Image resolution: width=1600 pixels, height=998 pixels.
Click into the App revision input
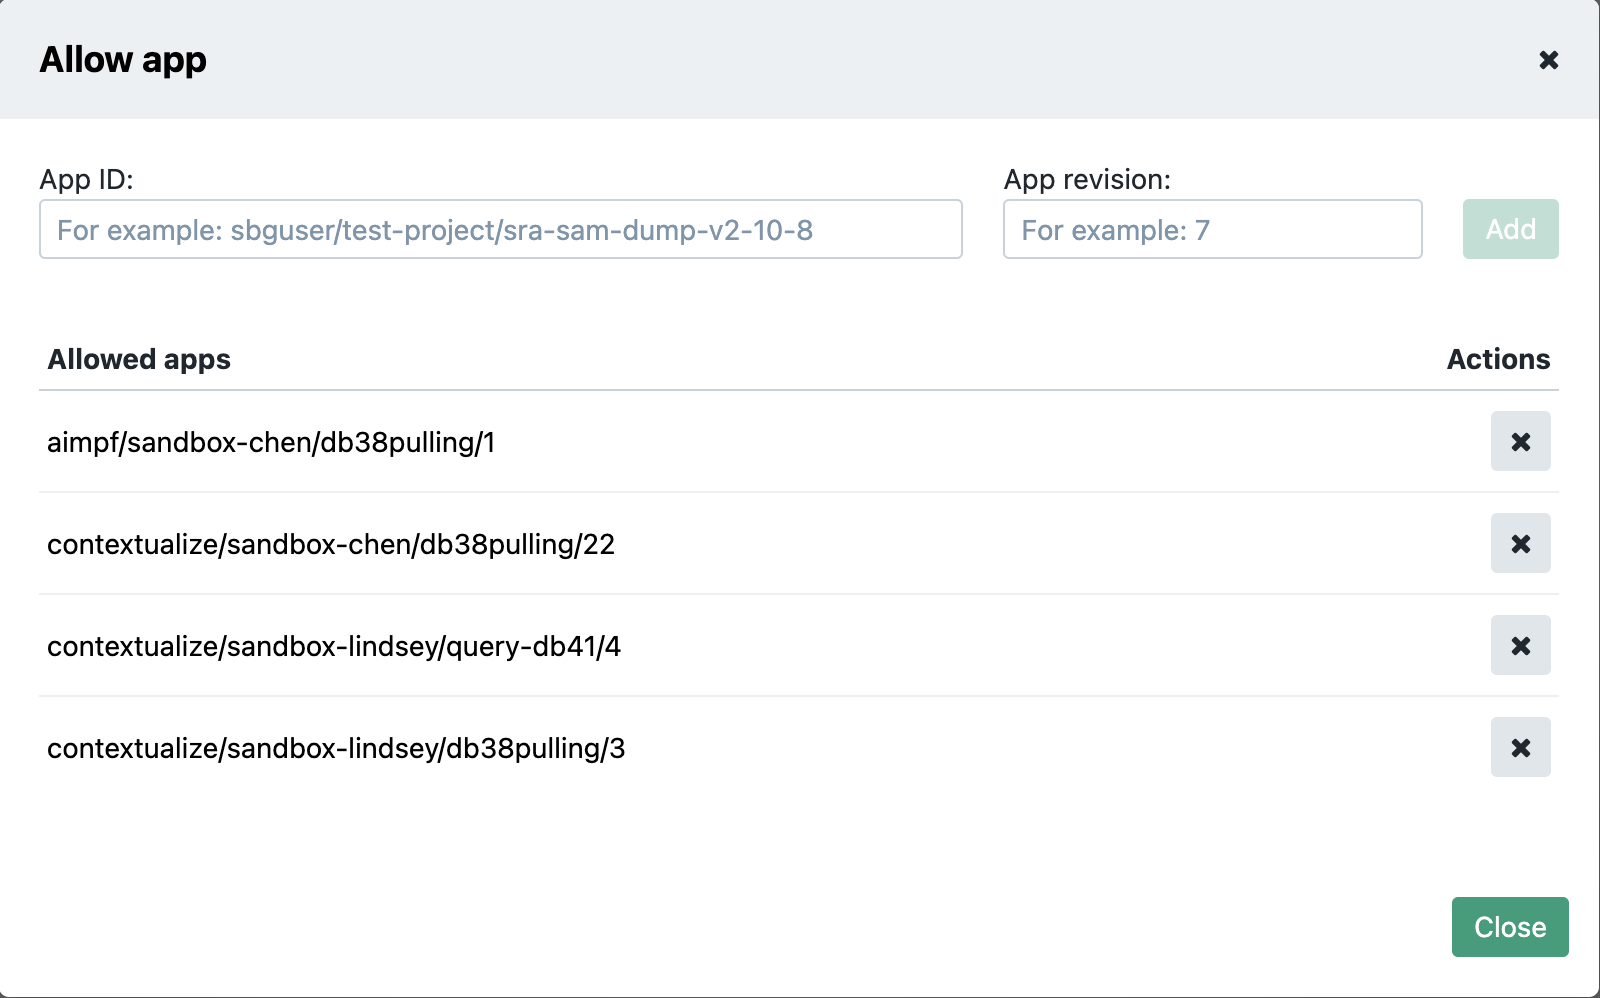coord(1212,229)
